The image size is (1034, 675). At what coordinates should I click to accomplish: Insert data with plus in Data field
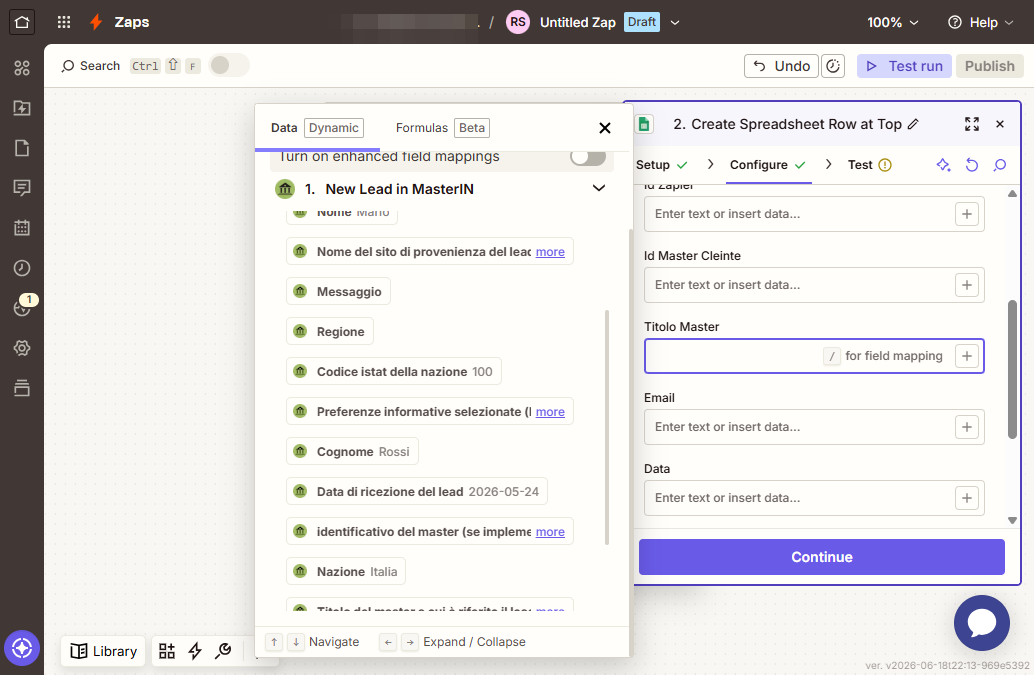pyautogui.click(x=967, y=498)
